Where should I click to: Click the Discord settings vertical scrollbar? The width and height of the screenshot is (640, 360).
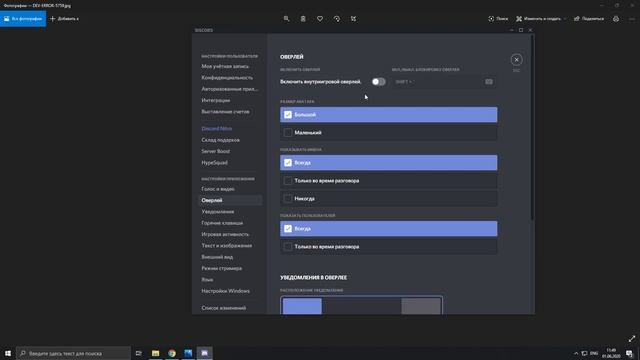point(532,128)
